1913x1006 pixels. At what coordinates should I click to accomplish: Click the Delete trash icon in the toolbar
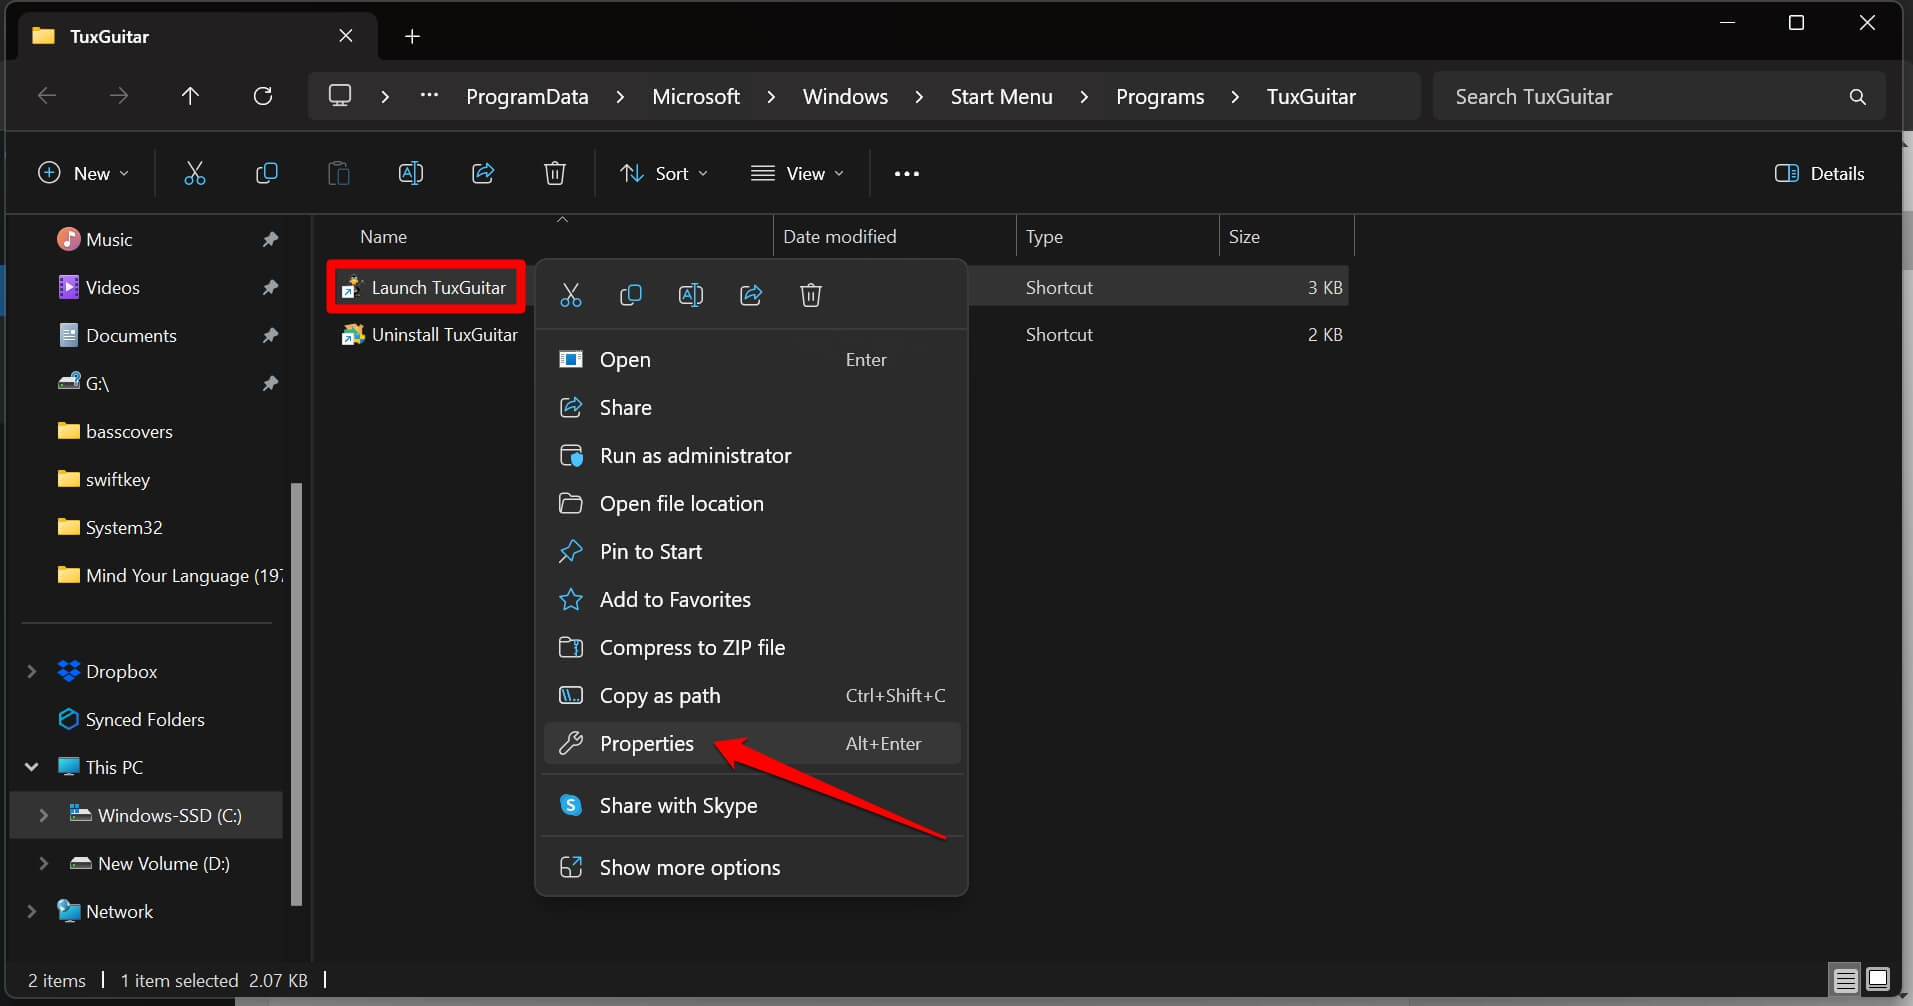coord(555,174)
